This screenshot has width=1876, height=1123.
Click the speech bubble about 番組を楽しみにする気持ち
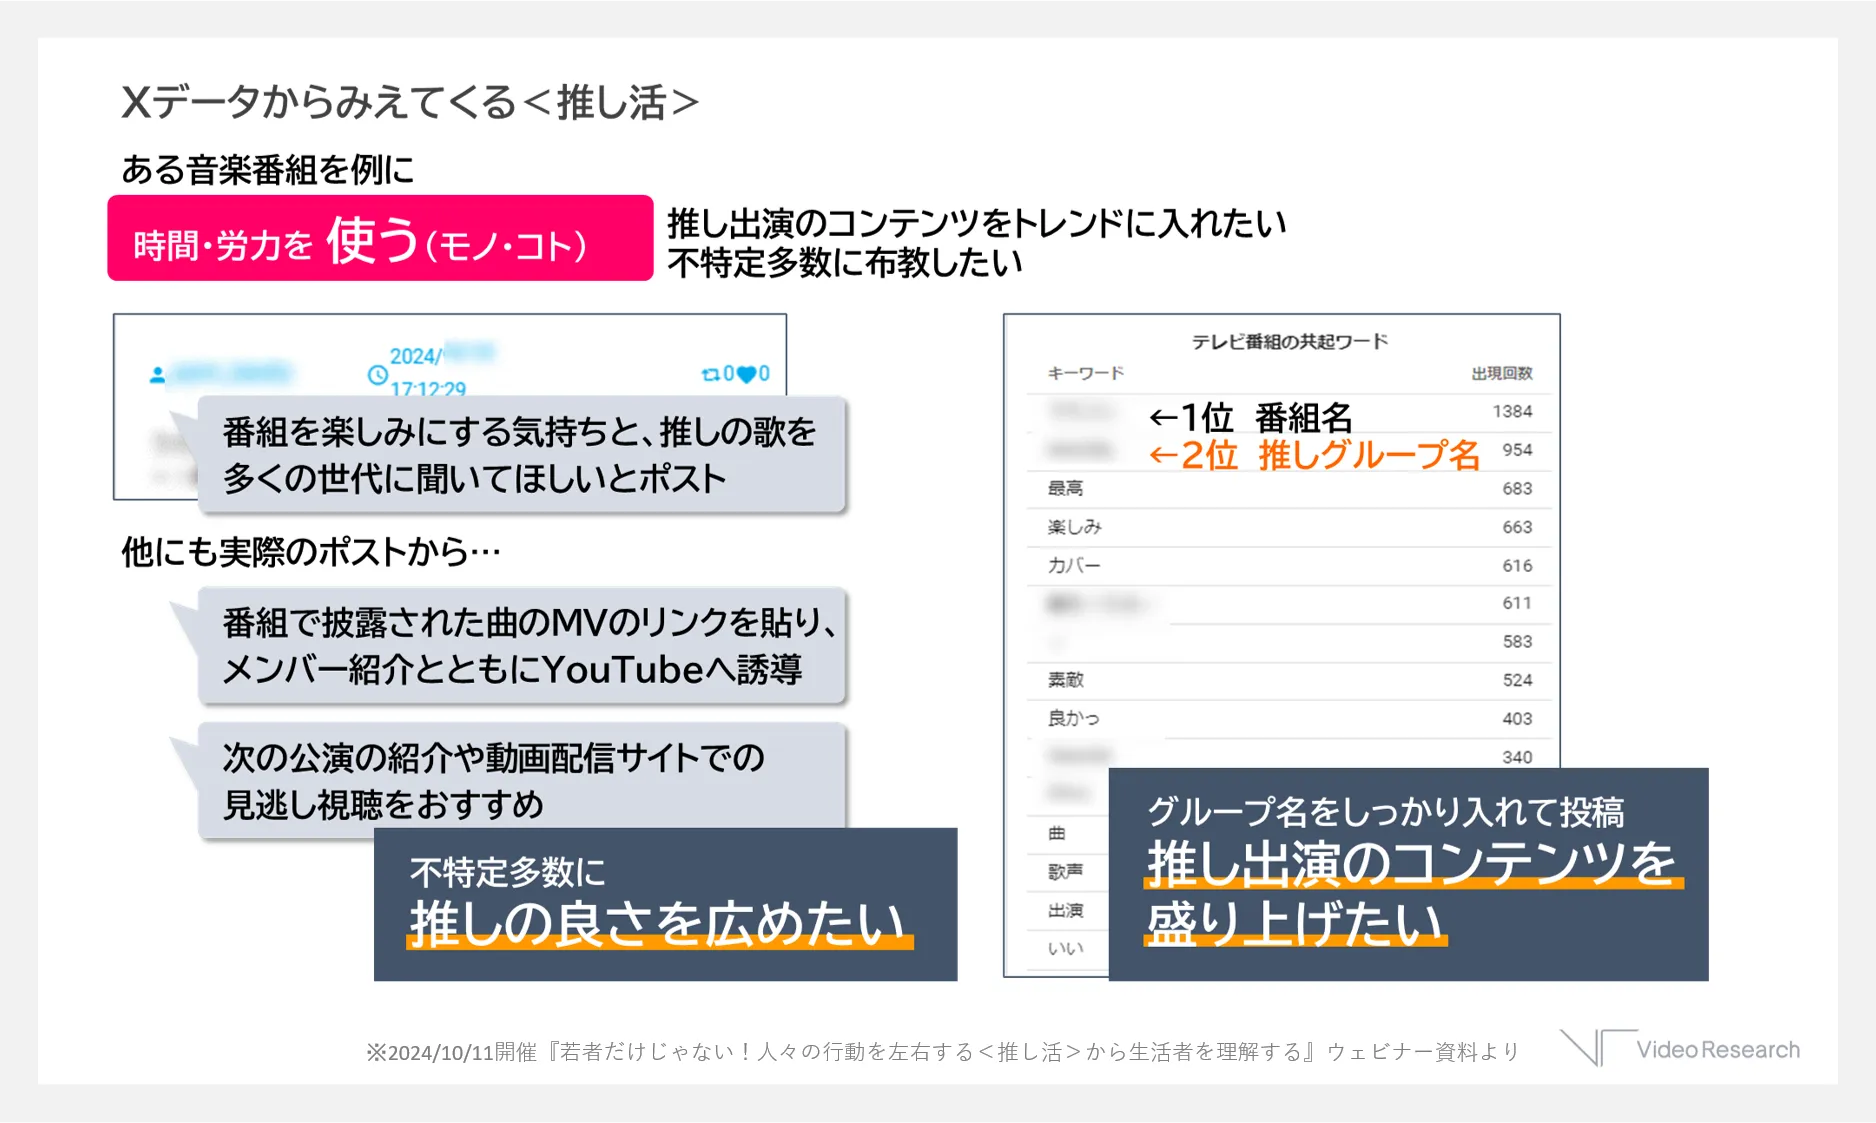click(x=521, y=455)
